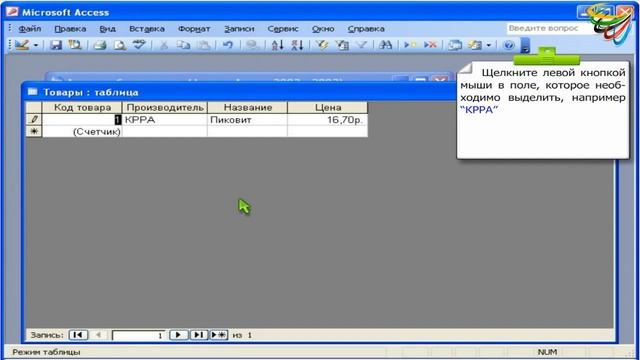Click the record number field
640x360 pixels.
(139, 335)
